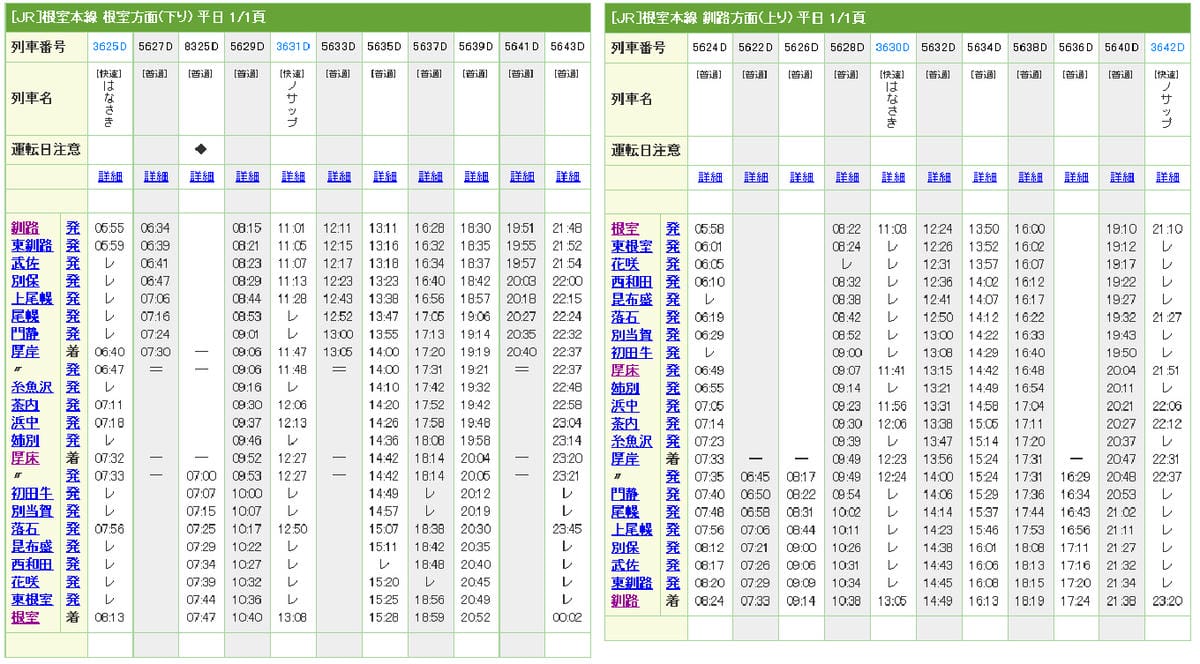Open 詳細 link for train 5643D
Screen dimensions: 1200x664
568,177
